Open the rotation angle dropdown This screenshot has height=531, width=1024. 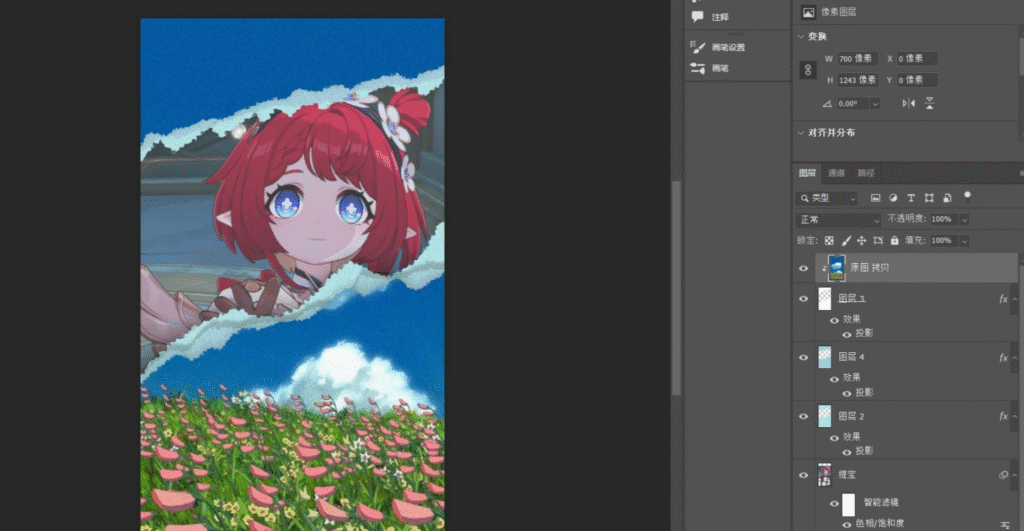point(875,104)
